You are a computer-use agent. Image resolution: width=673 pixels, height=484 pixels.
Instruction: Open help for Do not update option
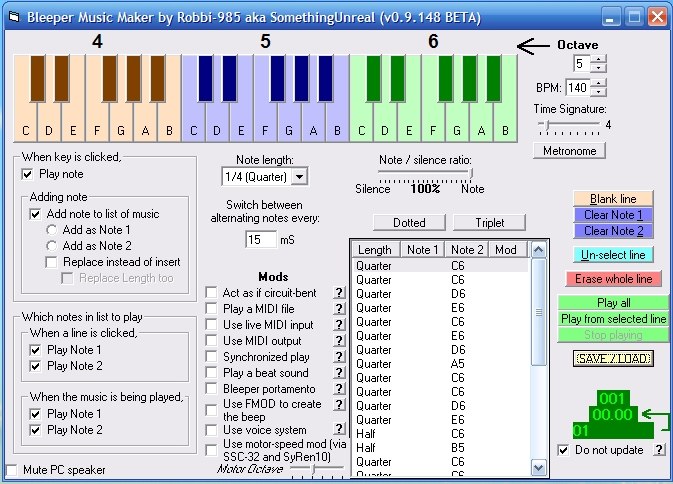click(x=659, y=450)
